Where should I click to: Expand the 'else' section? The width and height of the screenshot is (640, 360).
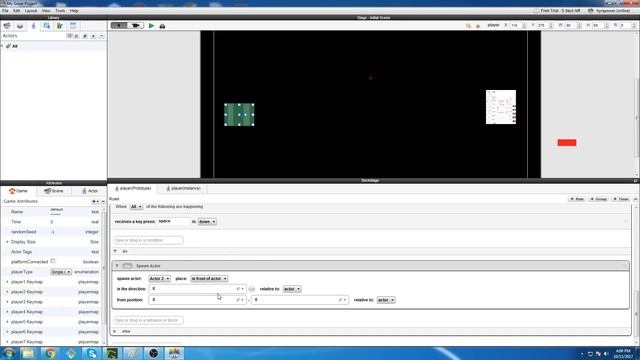coord(115,331)
